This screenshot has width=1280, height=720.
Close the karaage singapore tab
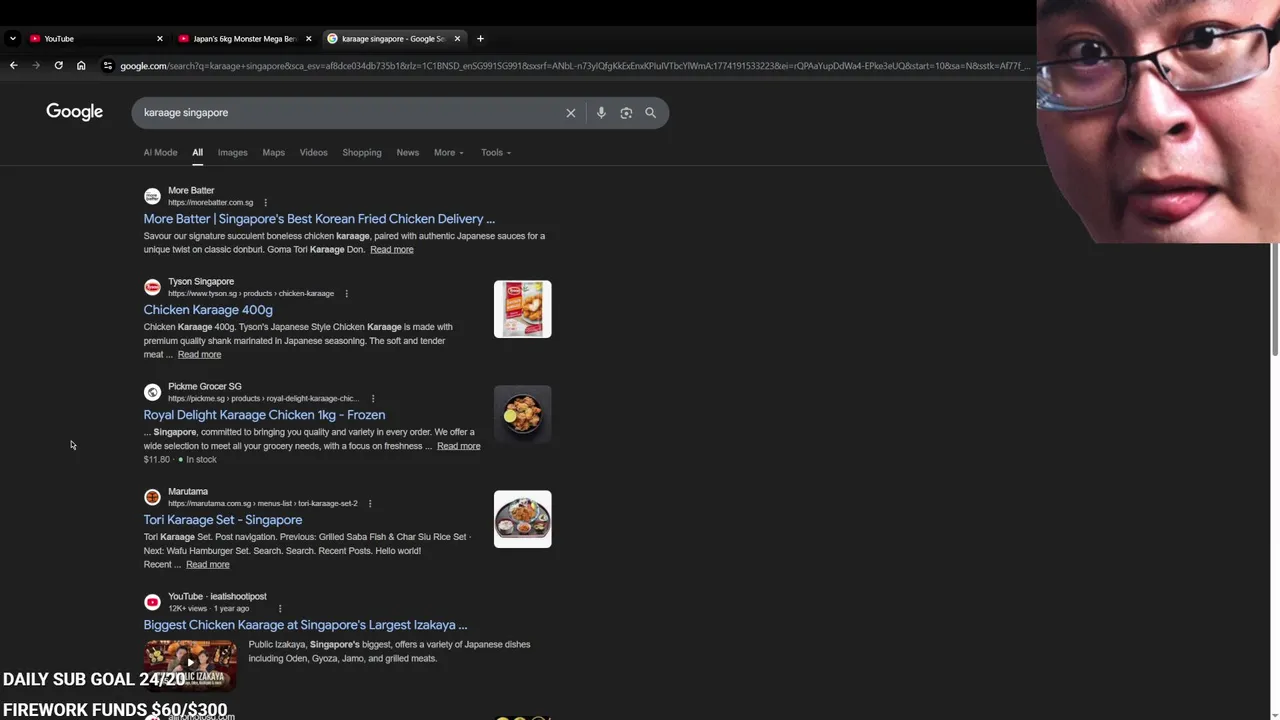(x=457, y=39)
